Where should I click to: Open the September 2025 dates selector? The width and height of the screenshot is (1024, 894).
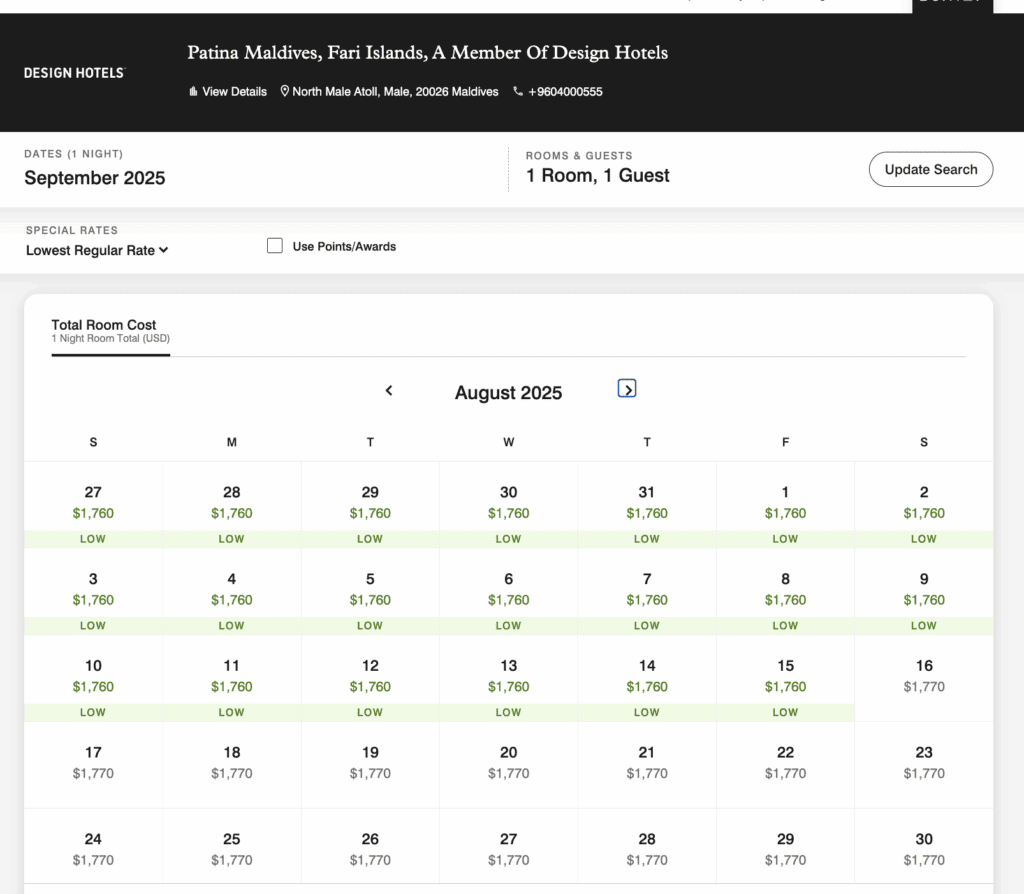coord(95,178)
